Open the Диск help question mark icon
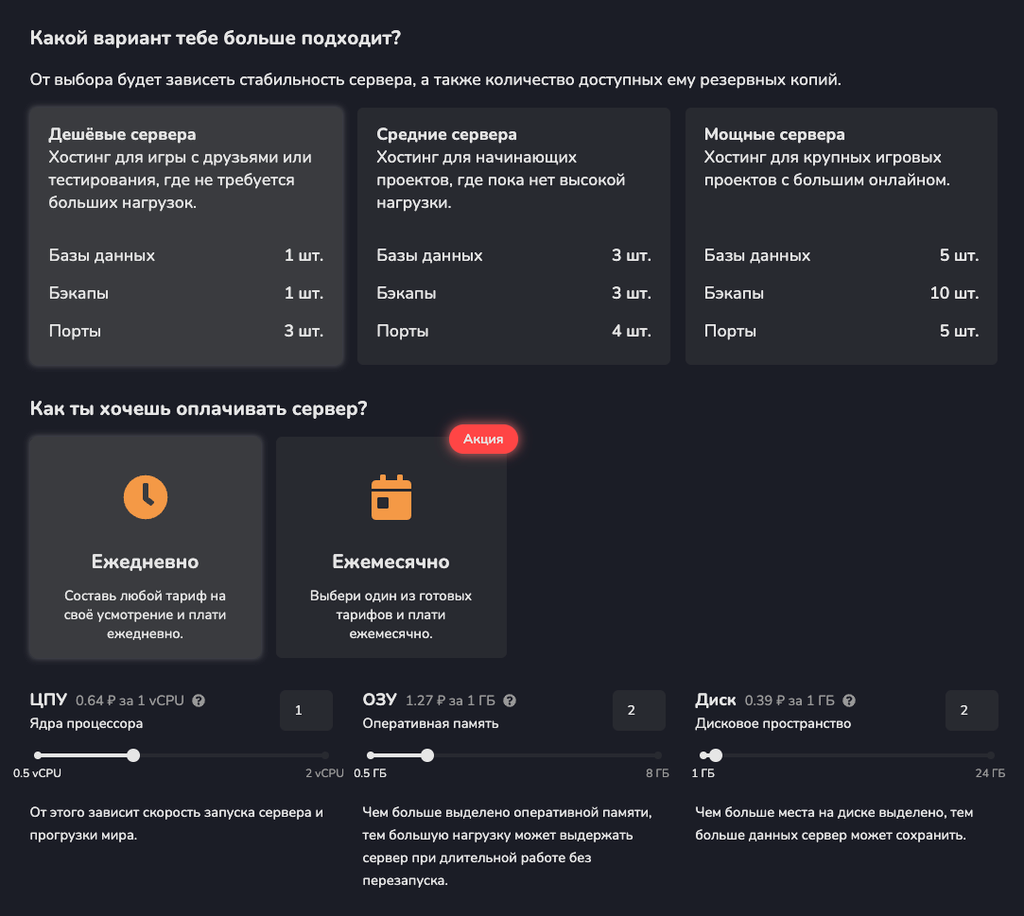 coord(848,700)
